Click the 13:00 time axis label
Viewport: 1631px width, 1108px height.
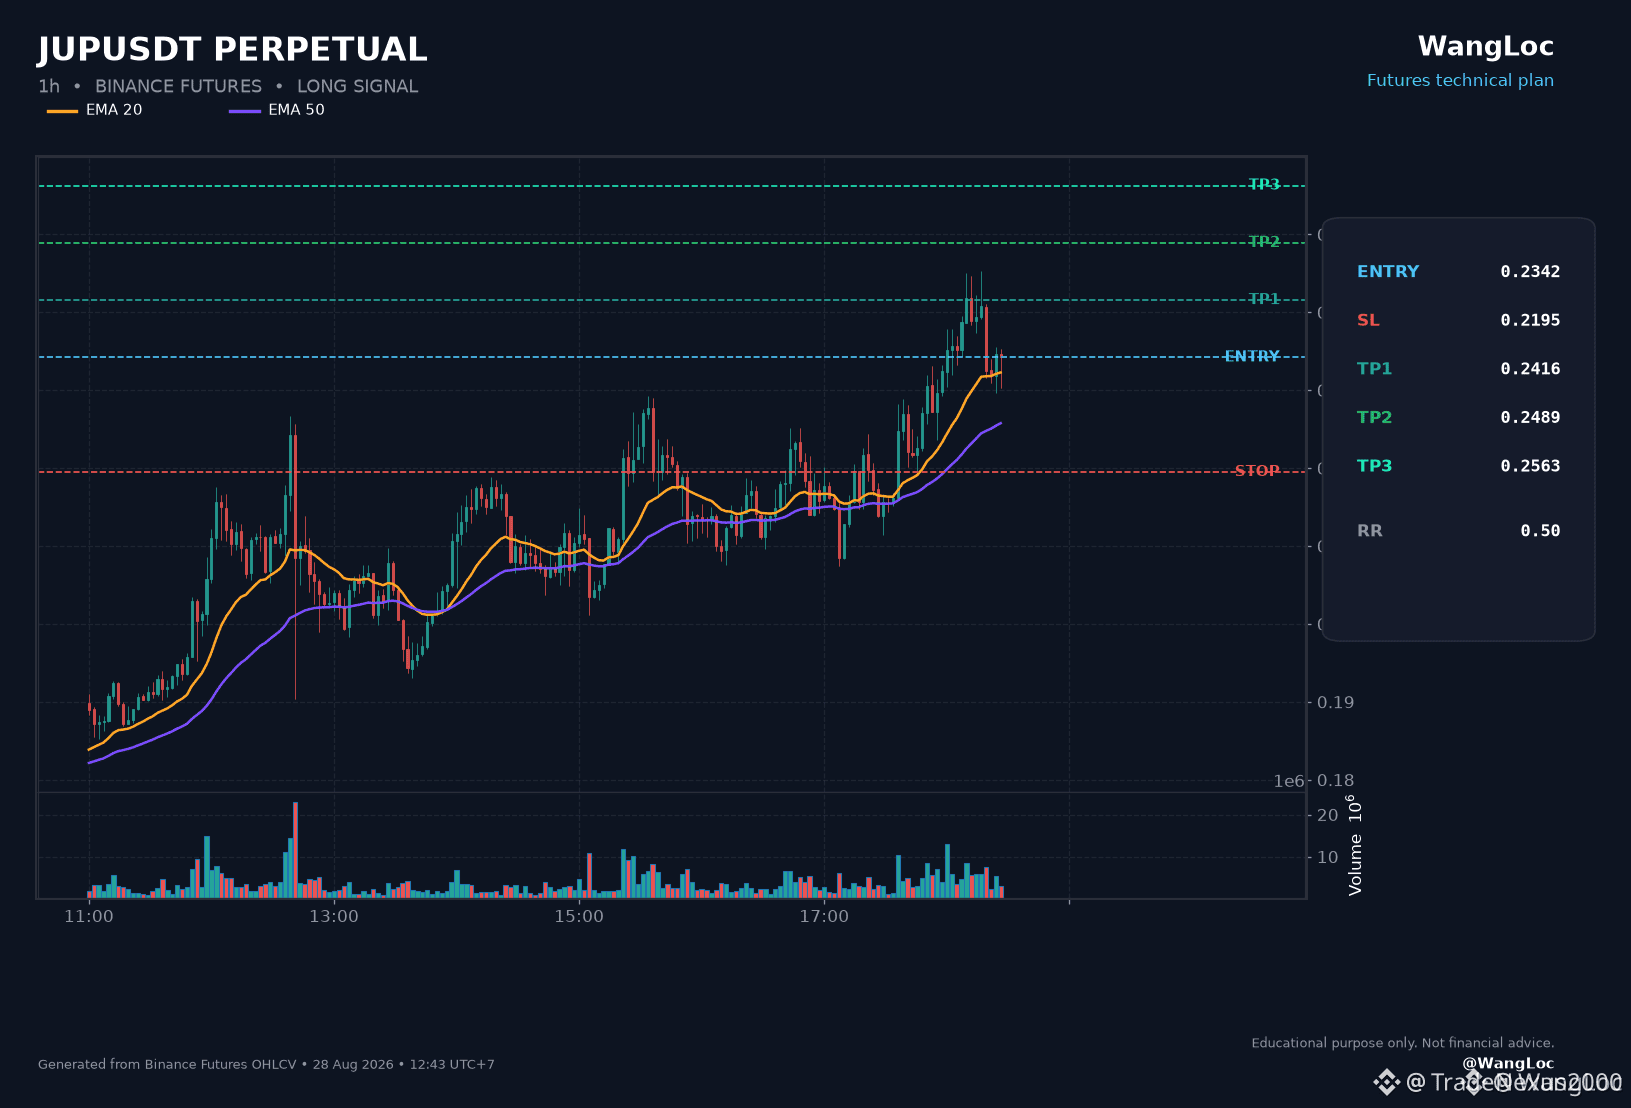[334, 916]
